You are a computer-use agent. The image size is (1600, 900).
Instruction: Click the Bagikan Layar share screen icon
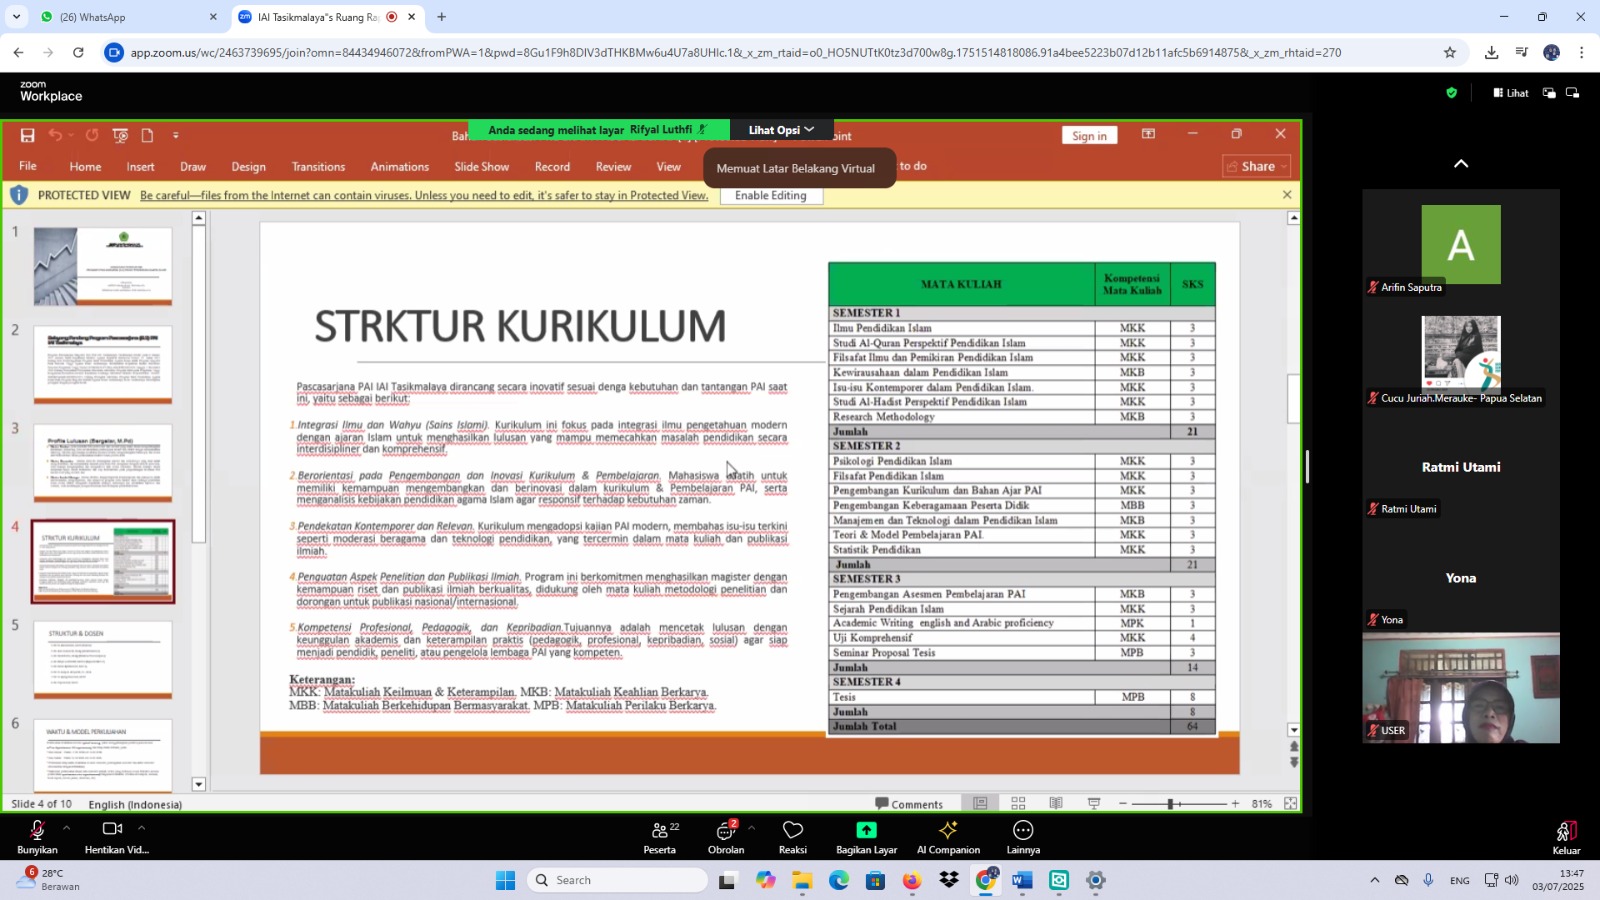866,830
